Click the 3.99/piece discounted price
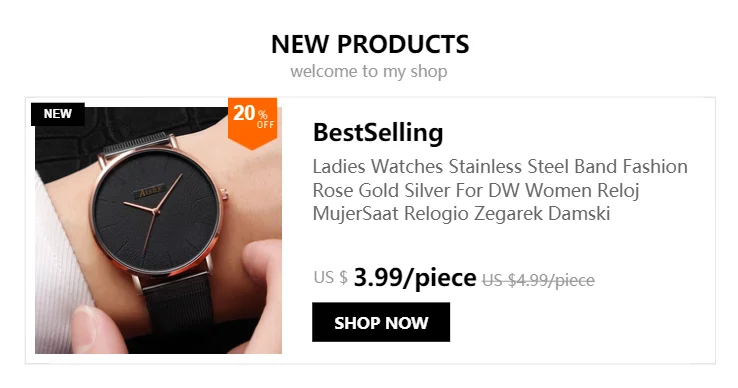The image size is (738, 388). pyautogui.click(x=415, y=277)
